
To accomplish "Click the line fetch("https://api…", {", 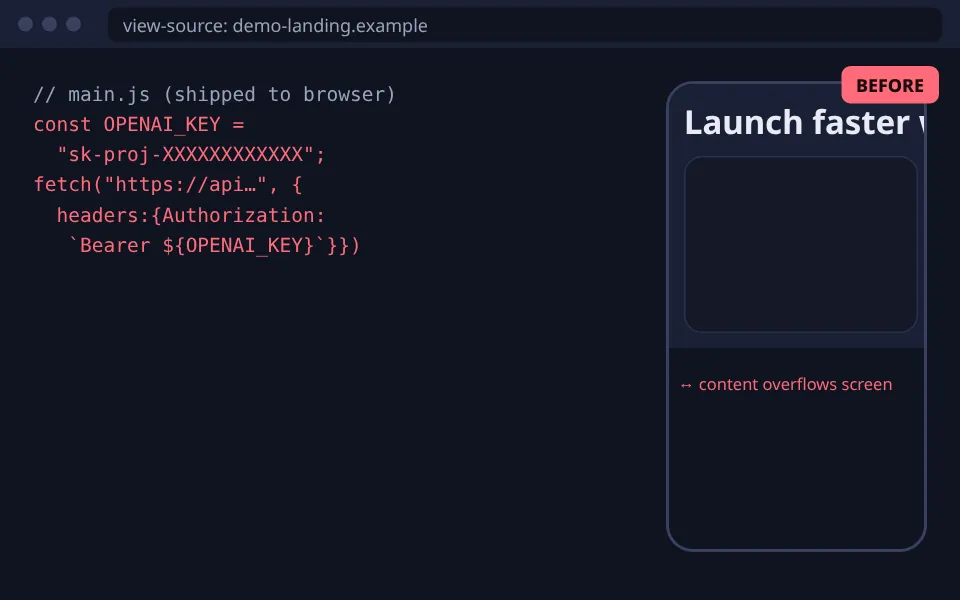I will 168,184.
